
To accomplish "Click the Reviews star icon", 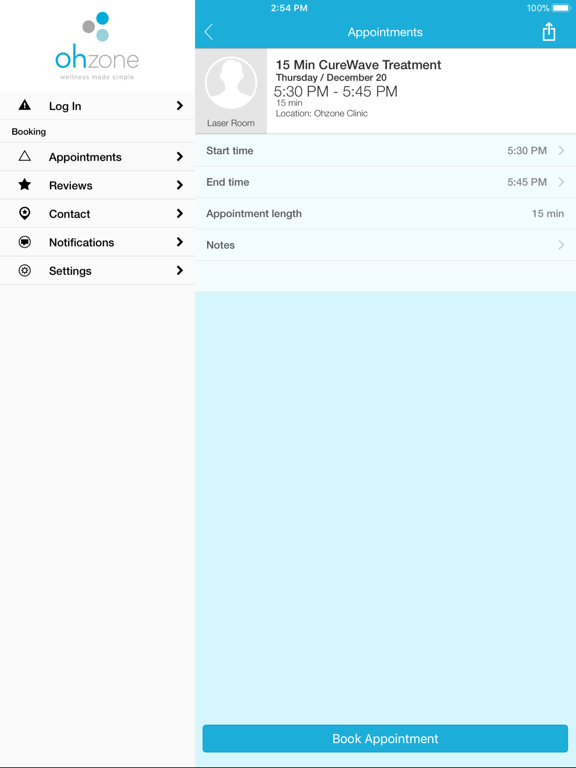I will pyautogui.click(x=24, y=184).
